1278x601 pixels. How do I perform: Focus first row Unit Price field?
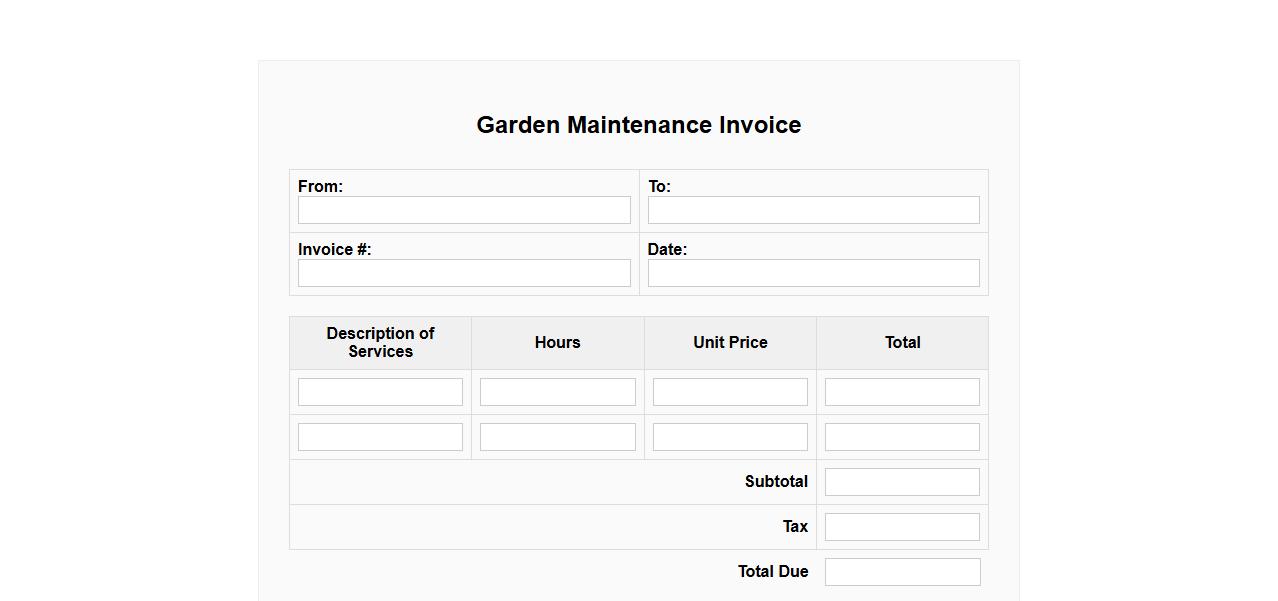(730, 392)
